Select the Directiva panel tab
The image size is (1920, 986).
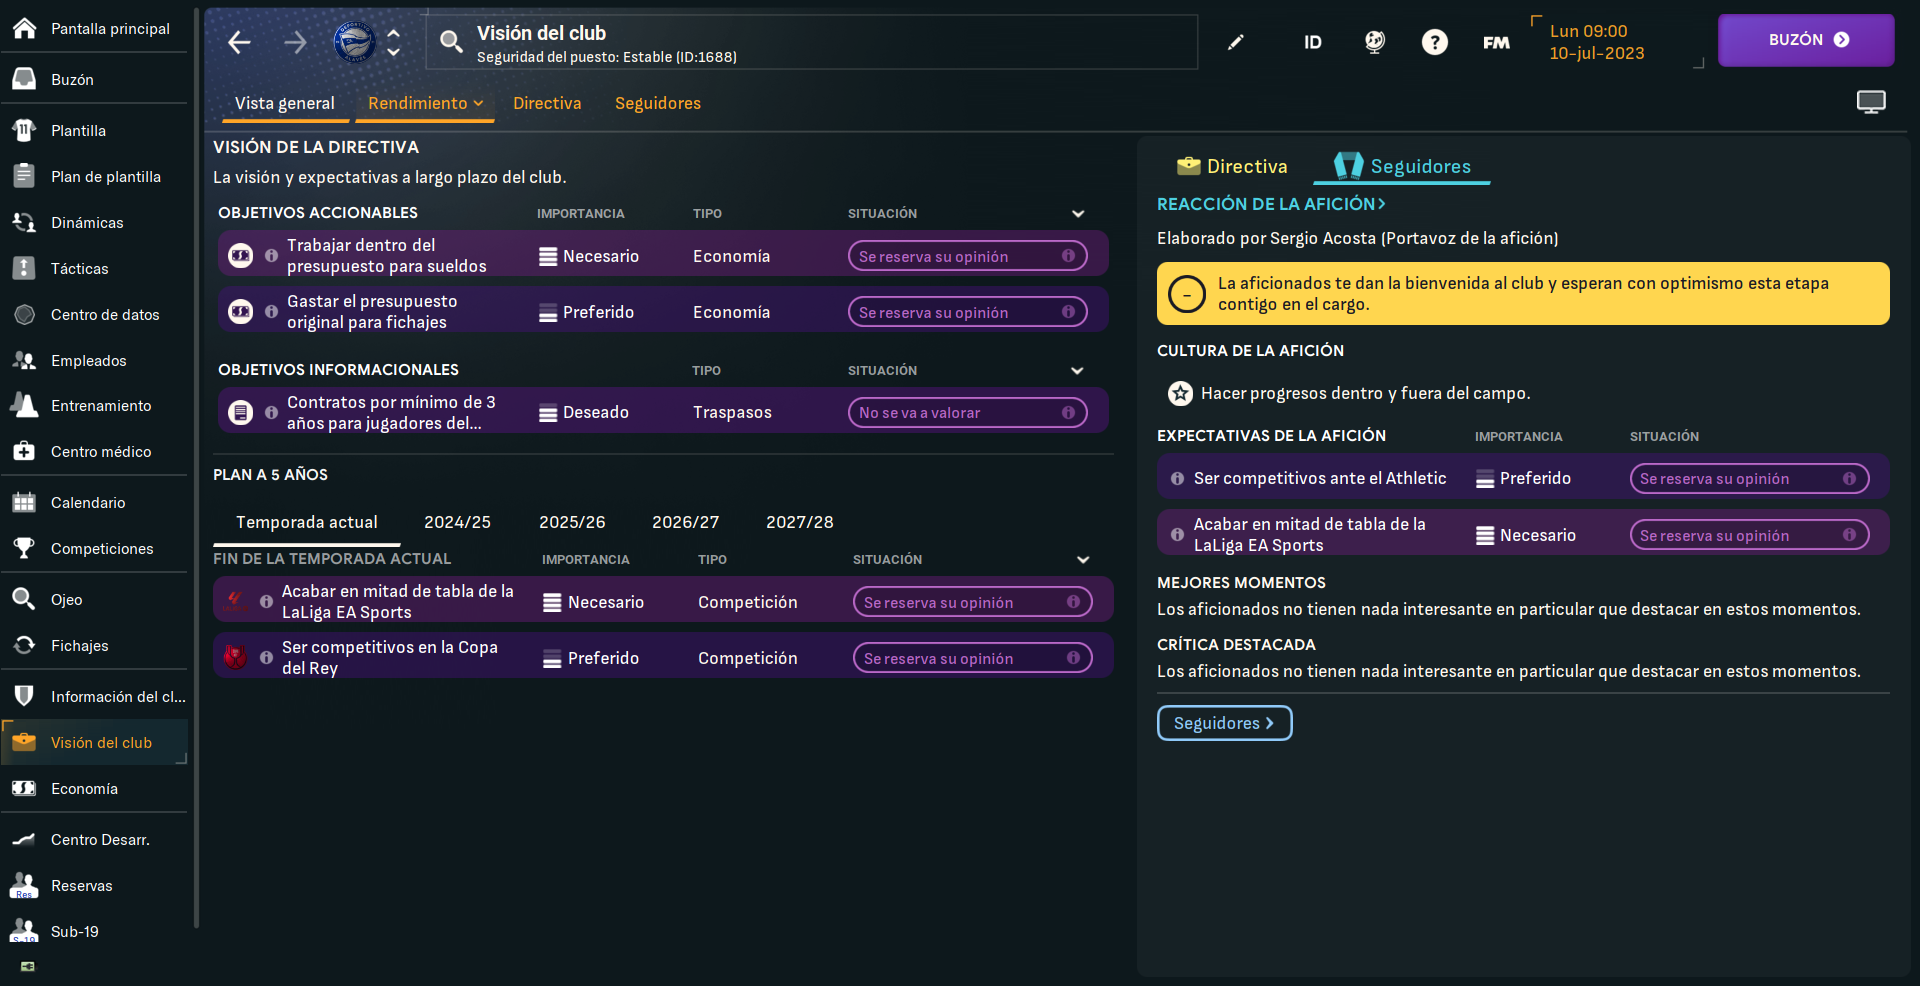click(1232, 166)
